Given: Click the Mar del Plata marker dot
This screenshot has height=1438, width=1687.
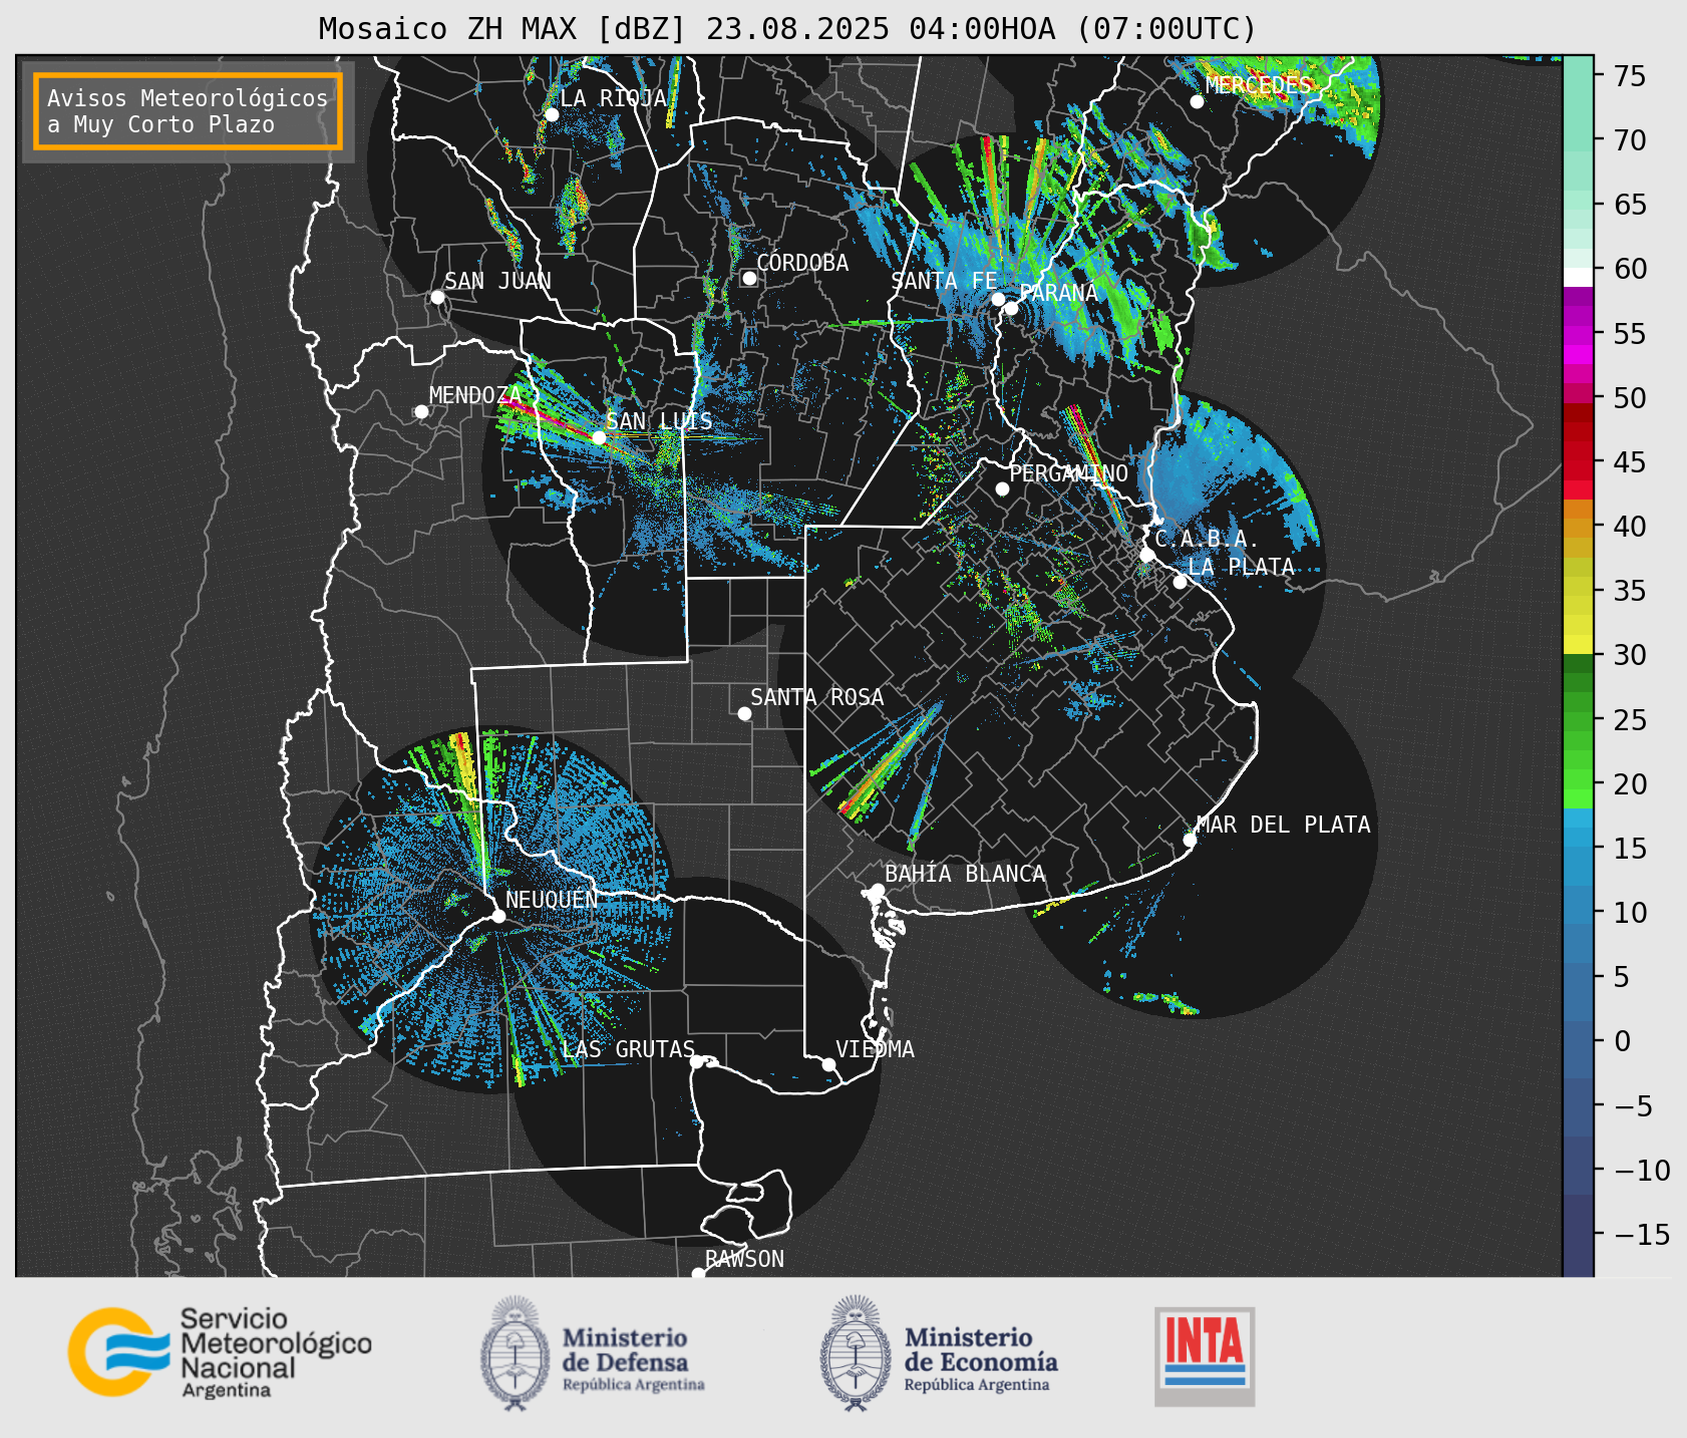Looking at the screenshot, I should (1190, 840).
